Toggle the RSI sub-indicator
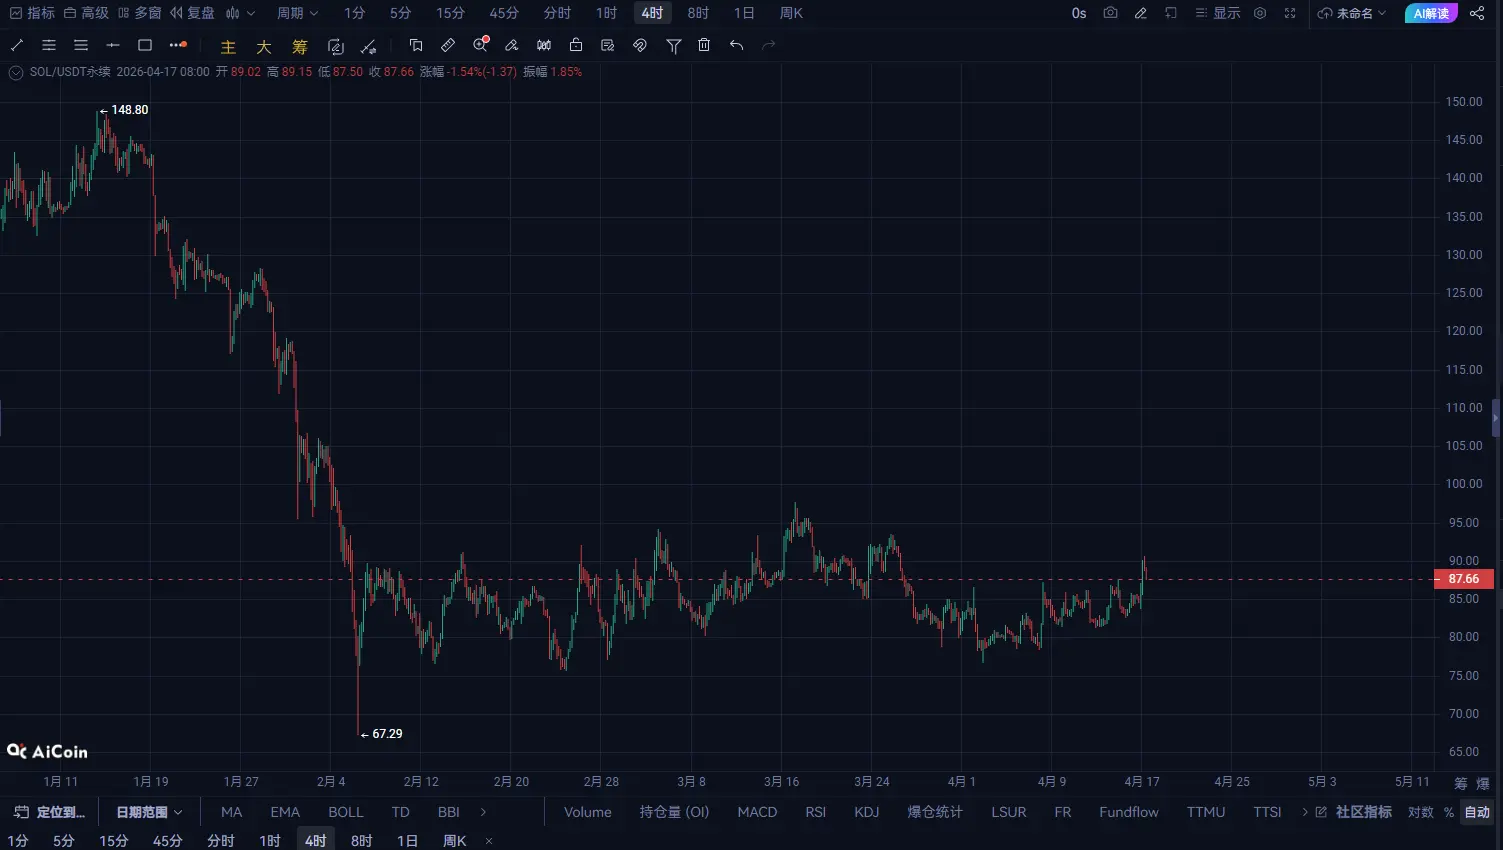 point(816,812)
